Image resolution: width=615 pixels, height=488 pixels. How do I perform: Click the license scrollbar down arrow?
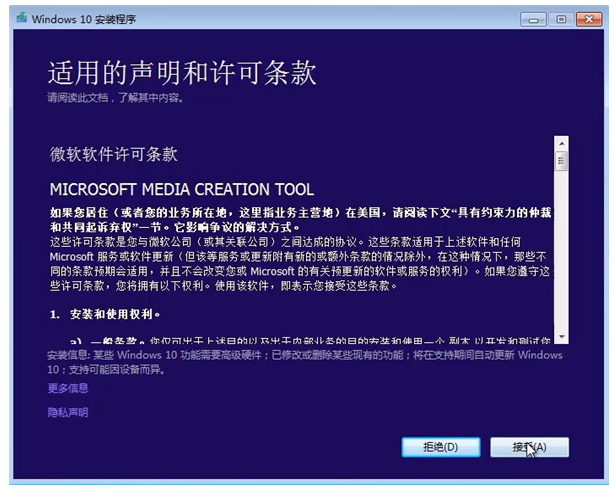click(x=562, y=337)
